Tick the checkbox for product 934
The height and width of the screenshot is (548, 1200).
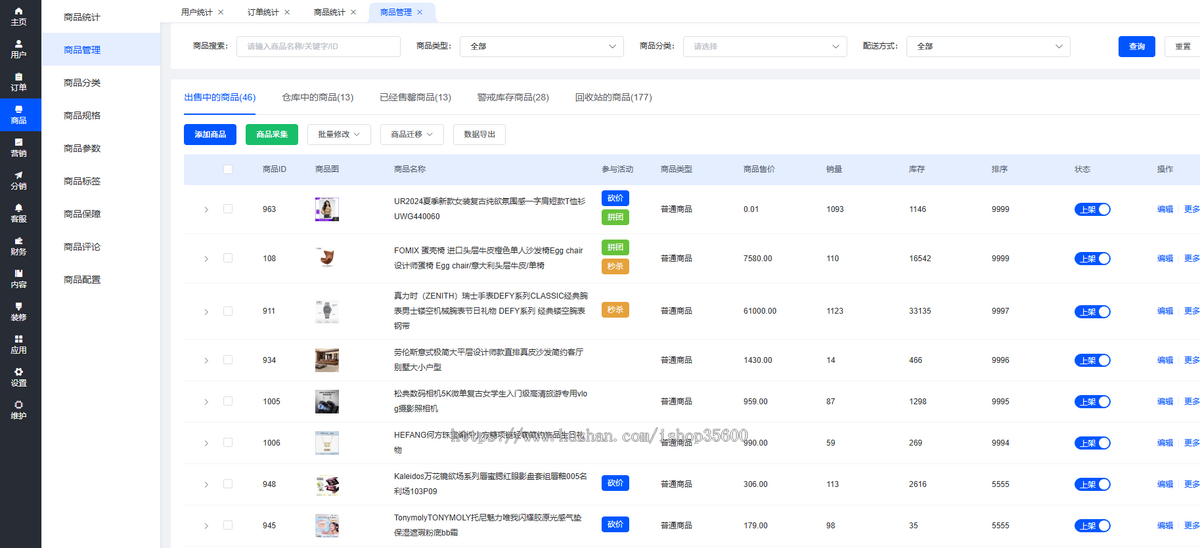click(228, 360)
